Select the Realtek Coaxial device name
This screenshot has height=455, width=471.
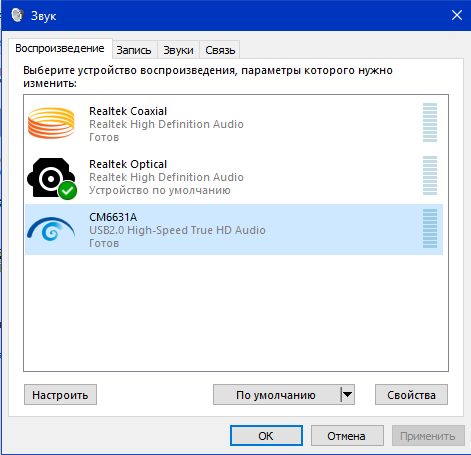128,111
